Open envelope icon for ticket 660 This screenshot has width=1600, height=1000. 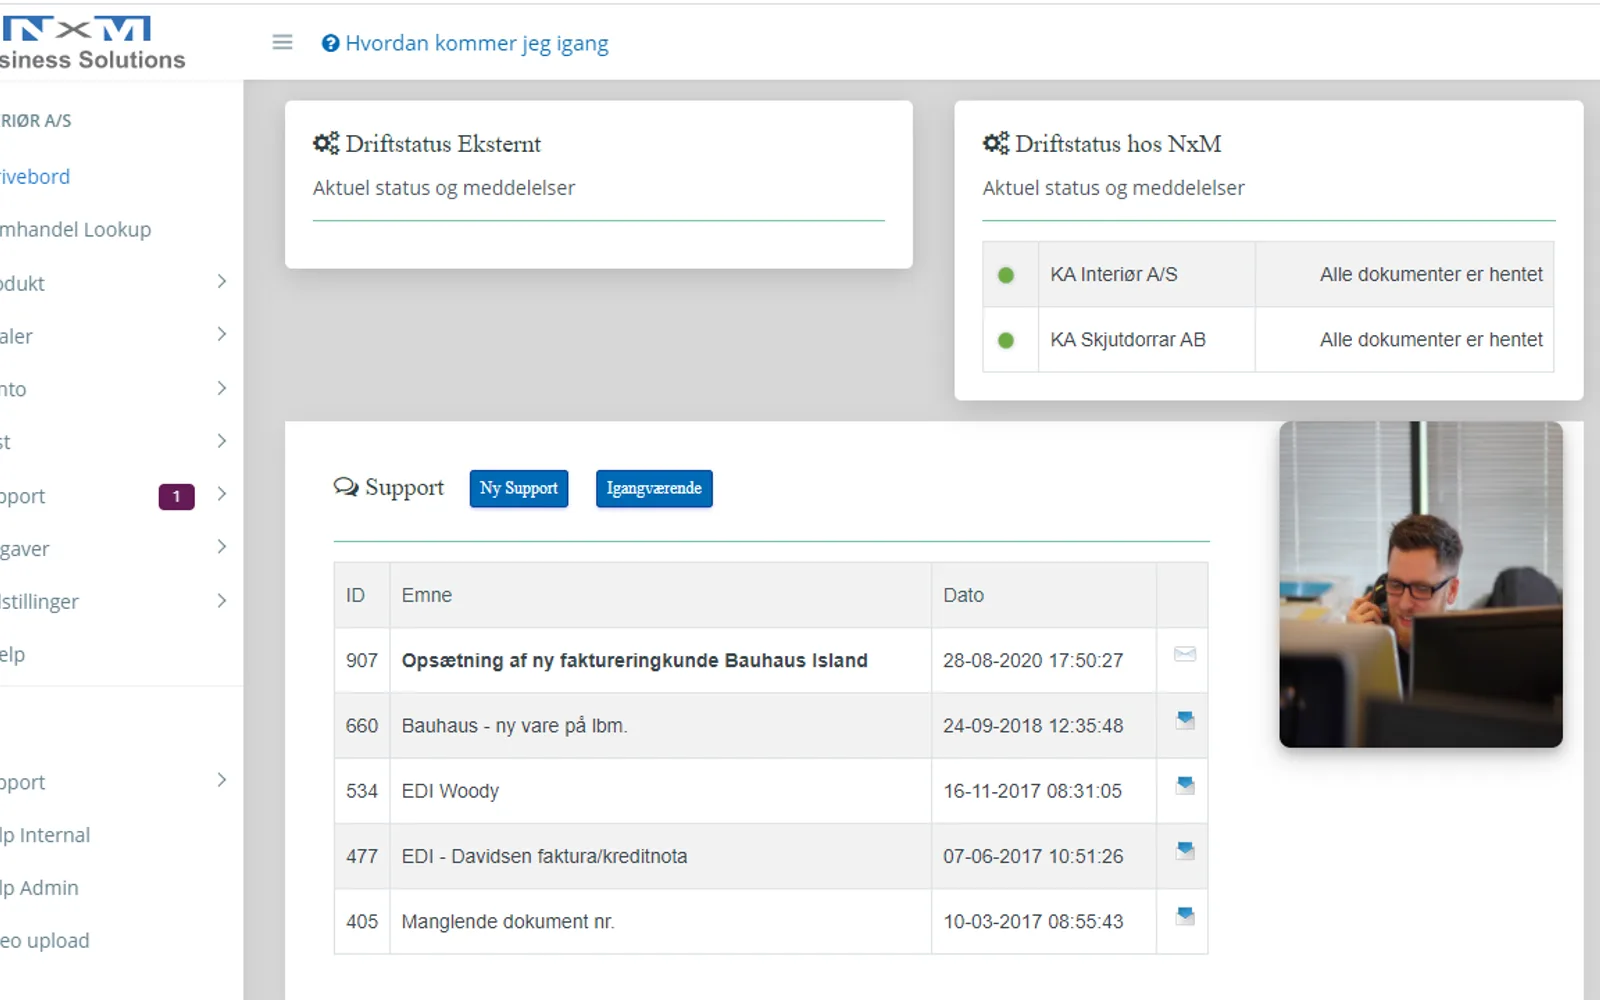[x=1185, y=720]
